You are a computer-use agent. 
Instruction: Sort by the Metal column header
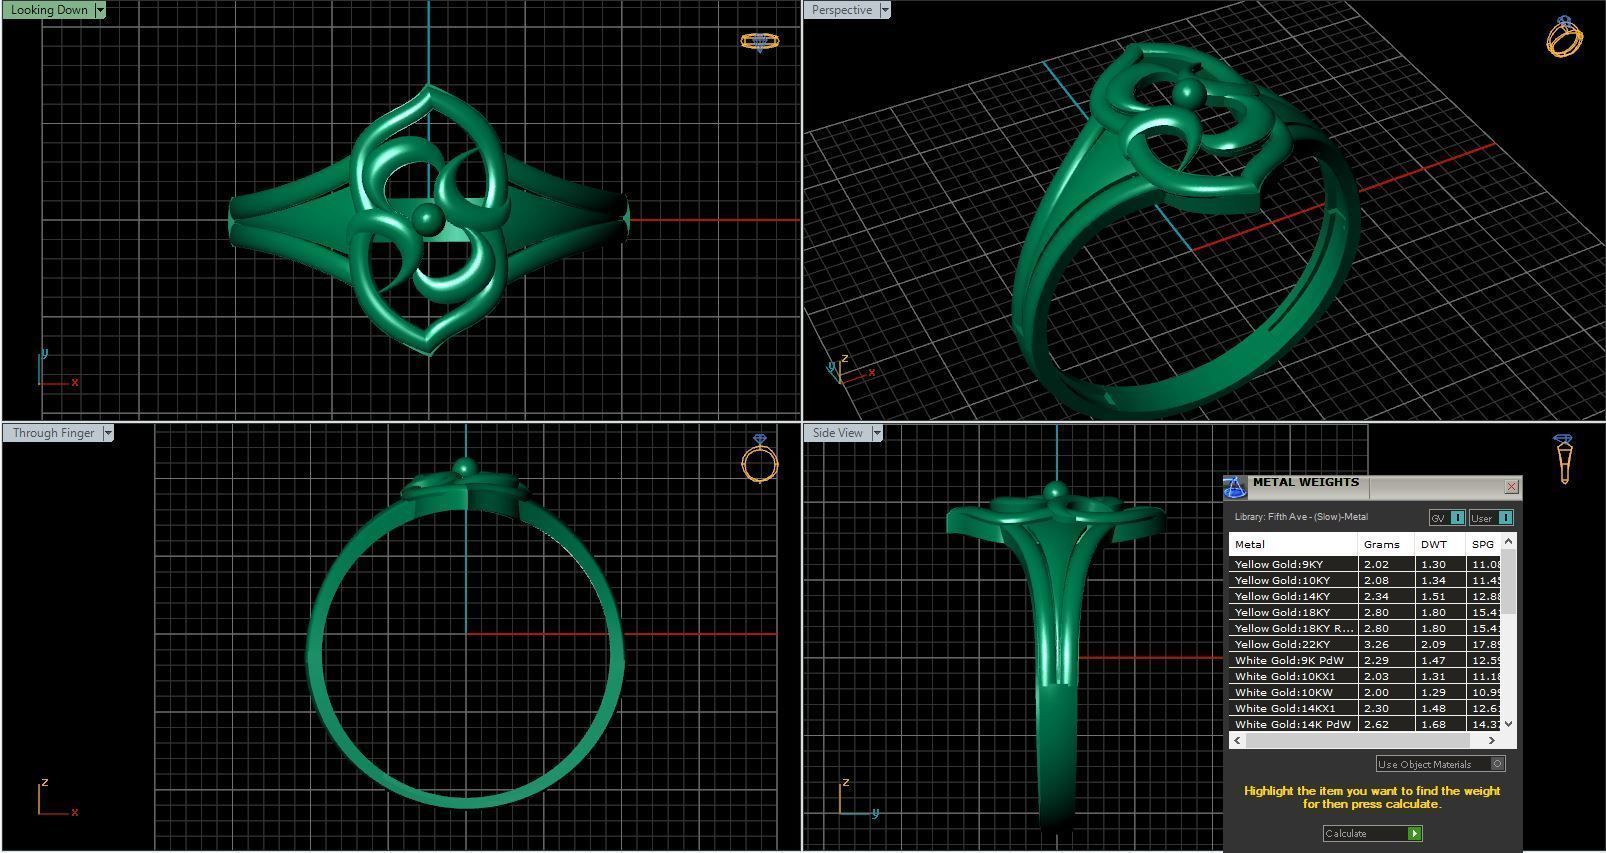coord(1293,545)
